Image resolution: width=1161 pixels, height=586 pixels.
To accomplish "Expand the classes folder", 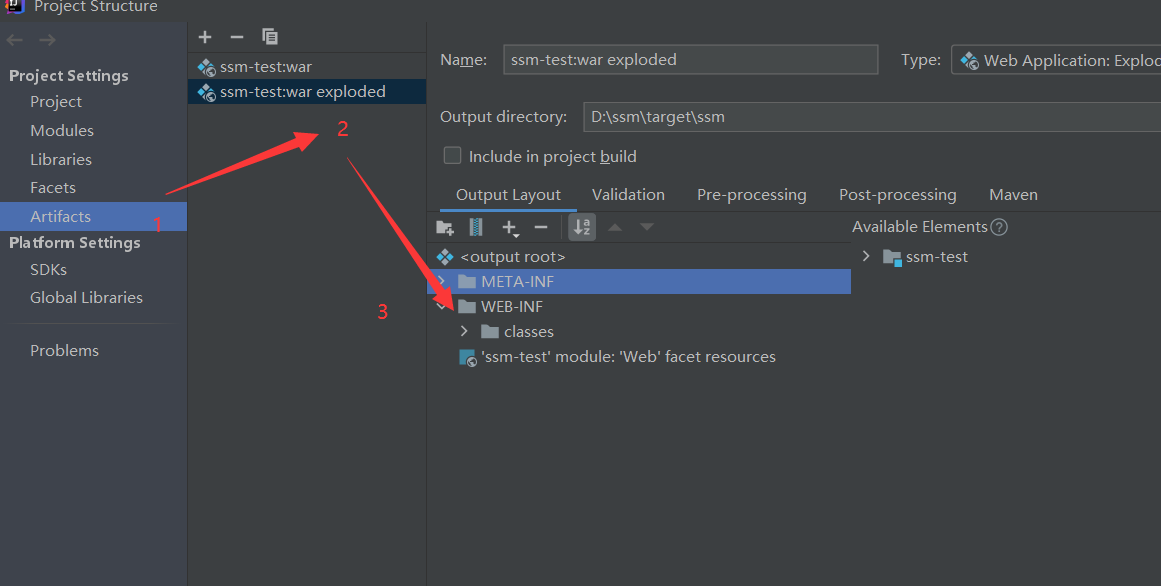I will pyautogui.click(x=464, y=331).
